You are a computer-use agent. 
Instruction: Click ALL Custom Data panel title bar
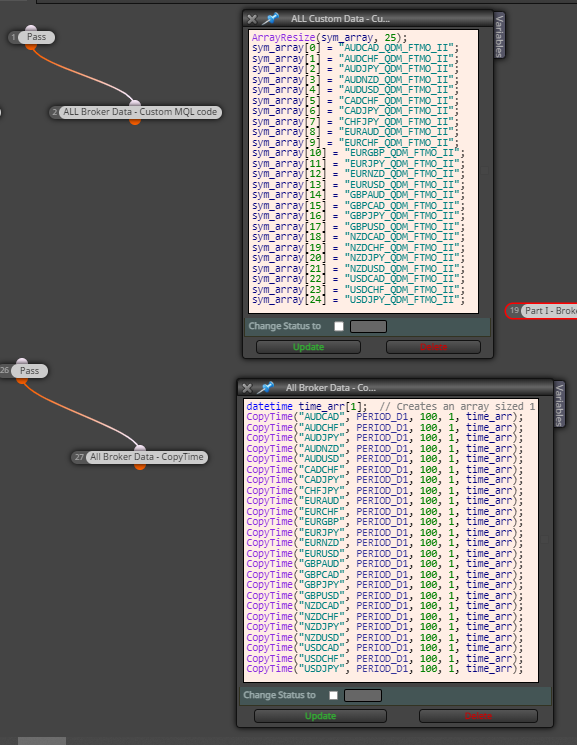368,19
